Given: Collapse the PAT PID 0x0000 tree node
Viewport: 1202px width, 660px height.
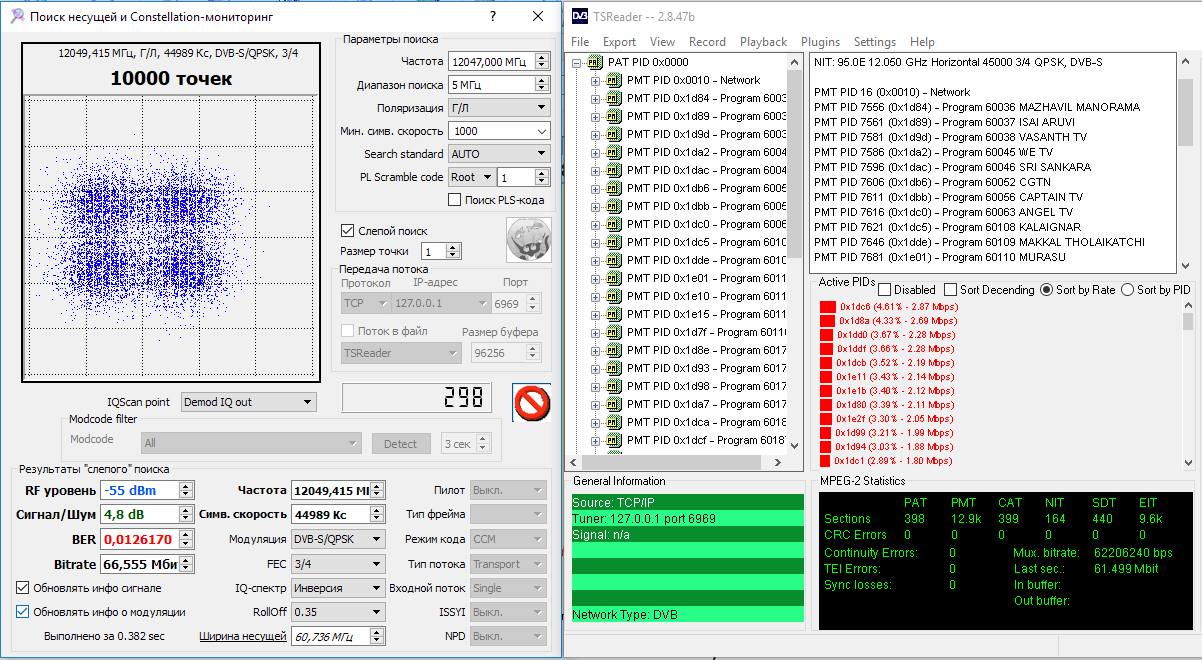Looking at the screenshot, I should coord(578,62).
